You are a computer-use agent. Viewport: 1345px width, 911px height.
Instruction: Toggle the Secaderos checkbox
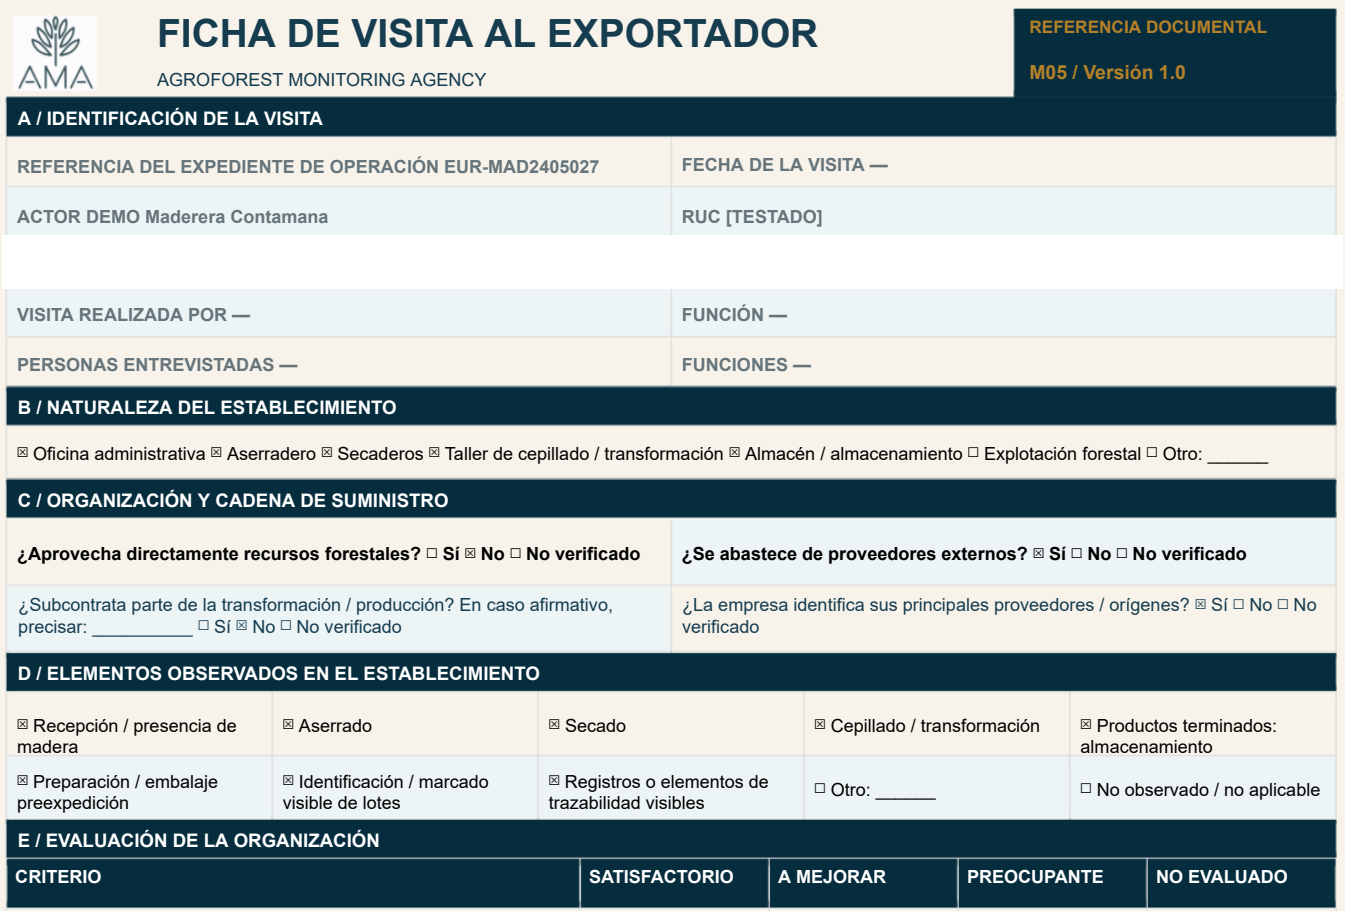coord(327,453)
